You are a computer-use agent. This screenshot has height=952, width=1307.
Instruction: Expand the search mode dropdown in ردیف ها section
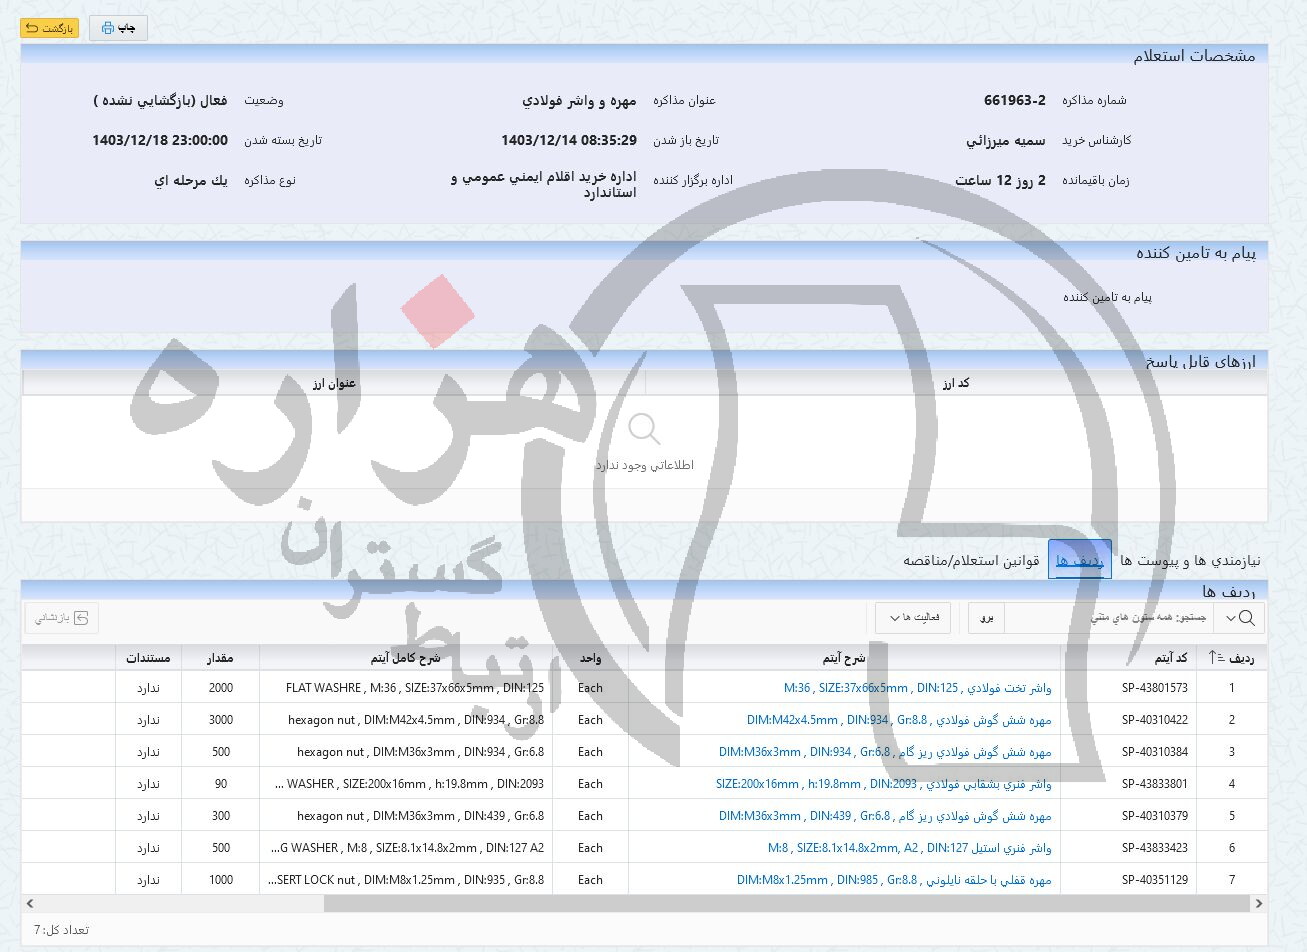point(1230,618)
